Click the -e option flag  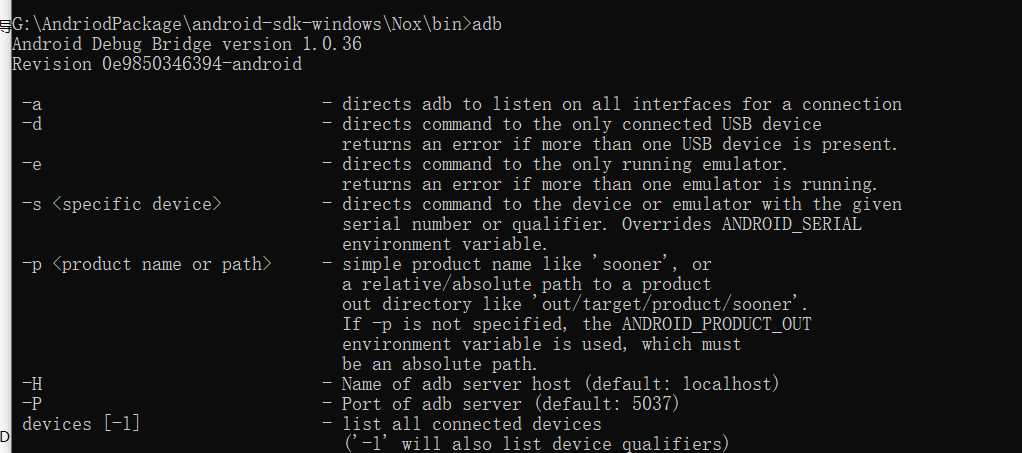32,164
